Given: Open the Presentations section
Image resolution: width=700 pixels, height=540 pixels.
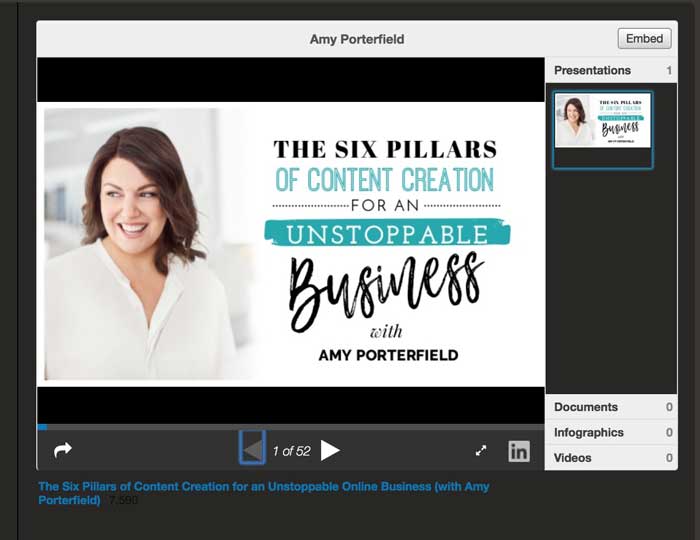Looking at the screenshot, I should click(x=611, y=71).
